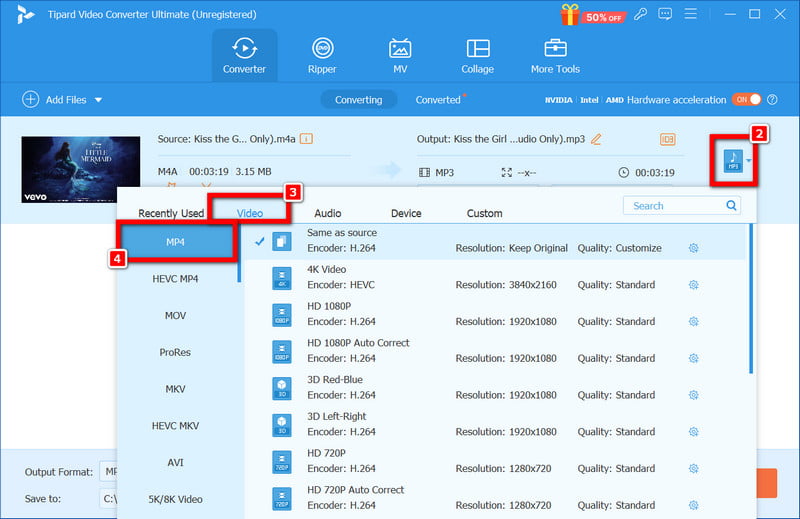The height and width of the screenshot is (519, 800).
Task: Choose the 3D Left-Right preset
Action: 496,424
